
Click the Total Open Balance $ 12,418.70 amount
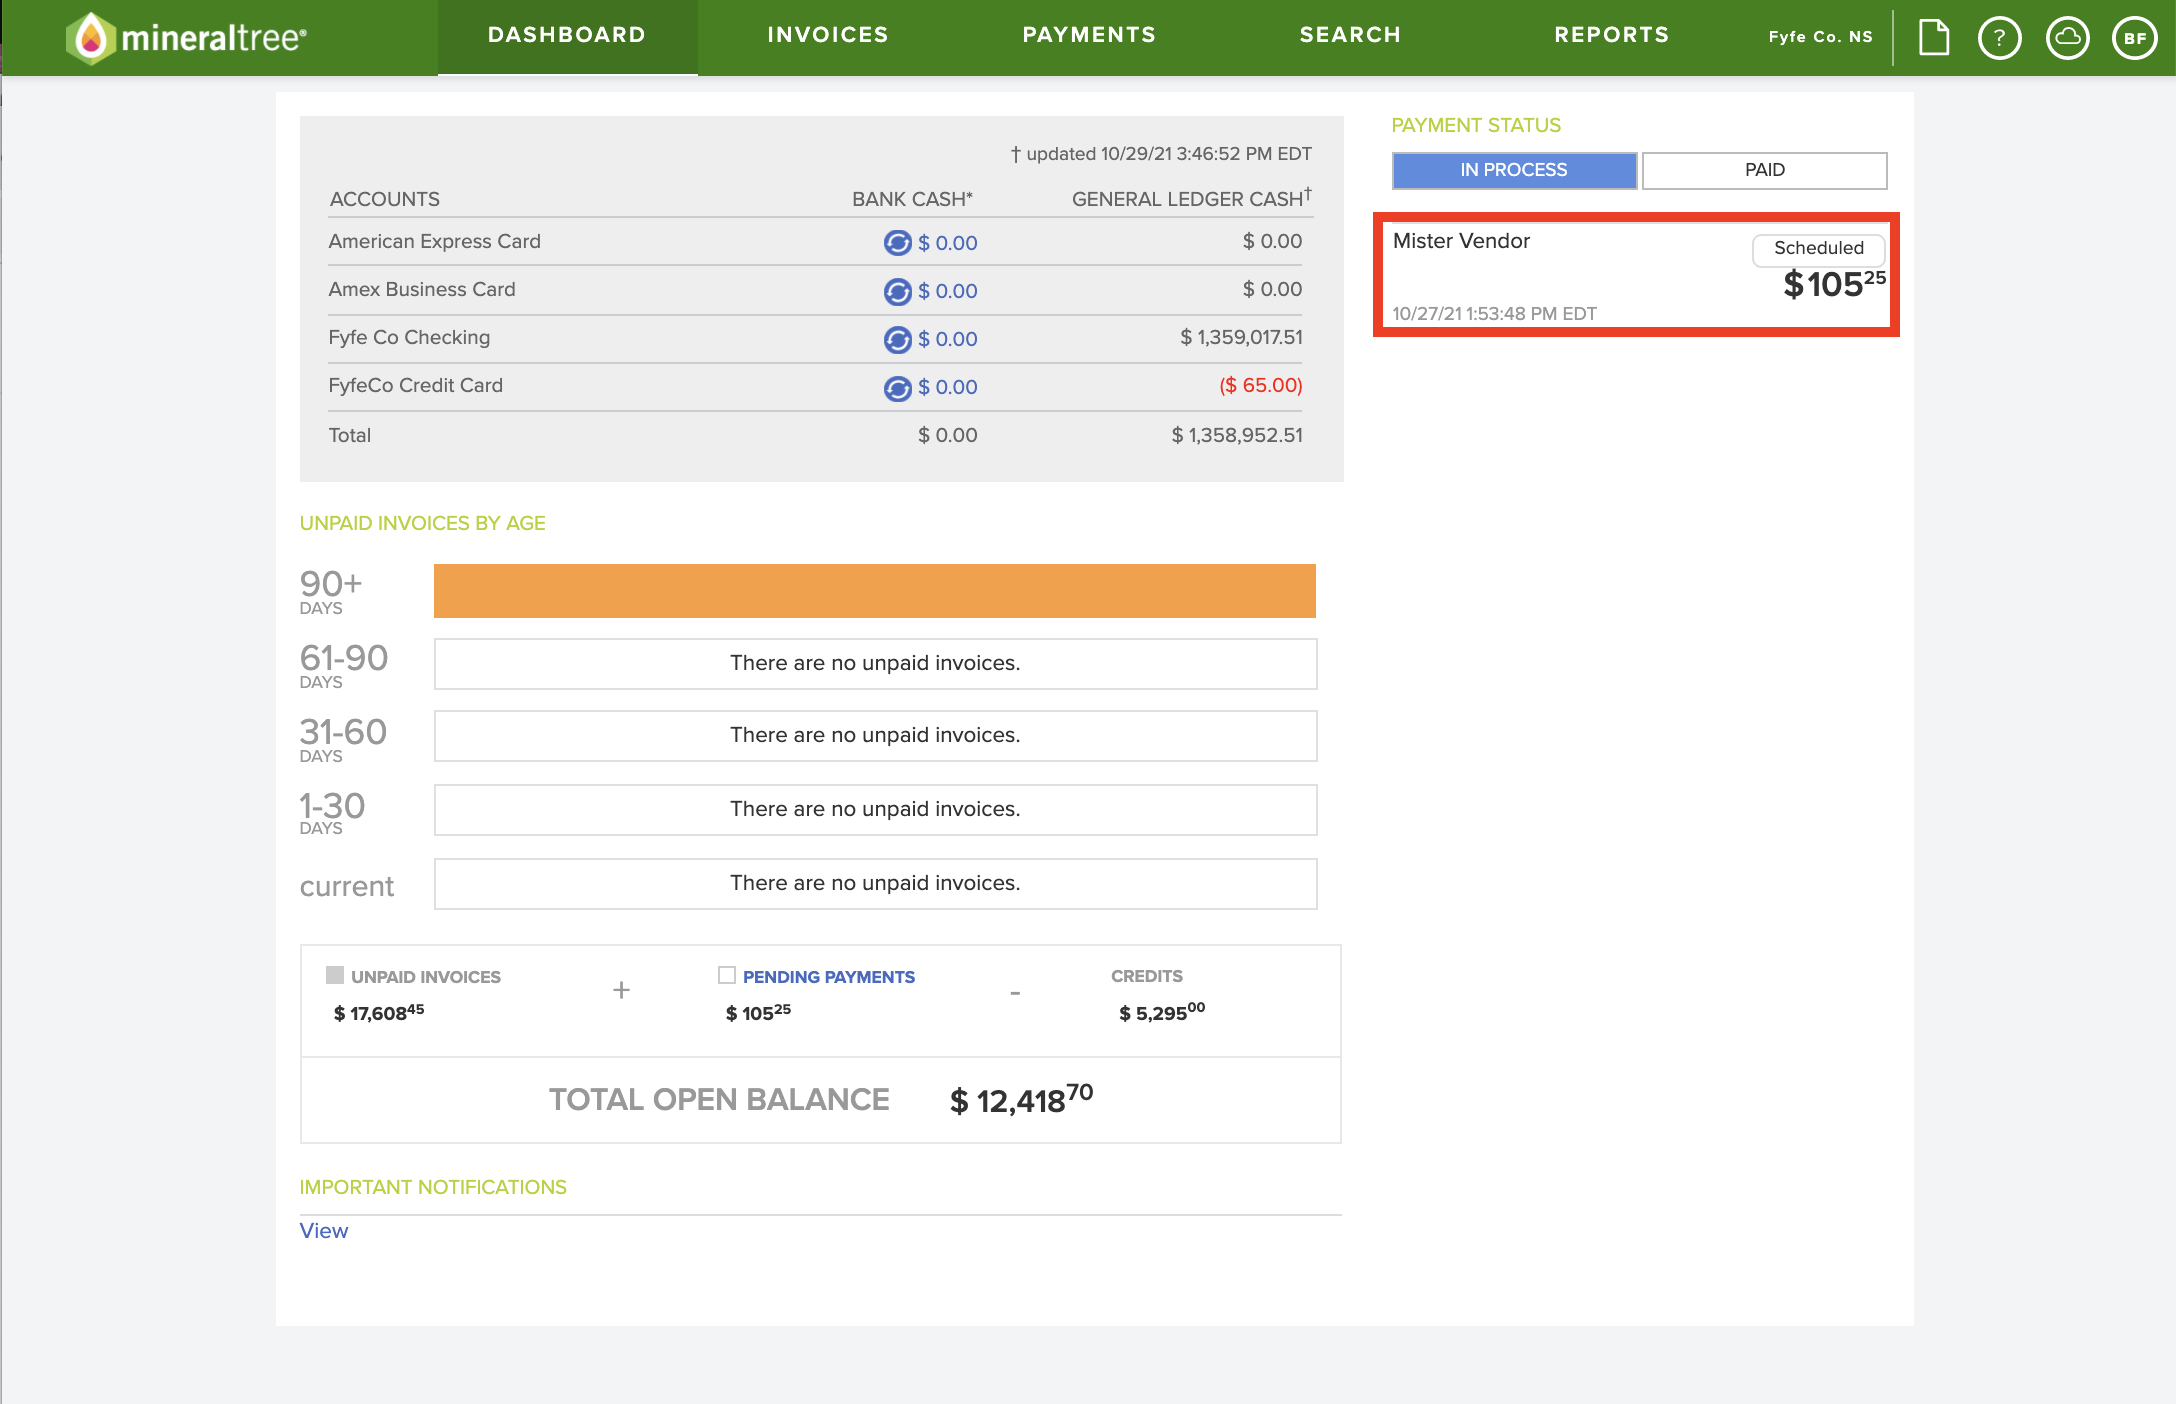click(1021, 1099)
